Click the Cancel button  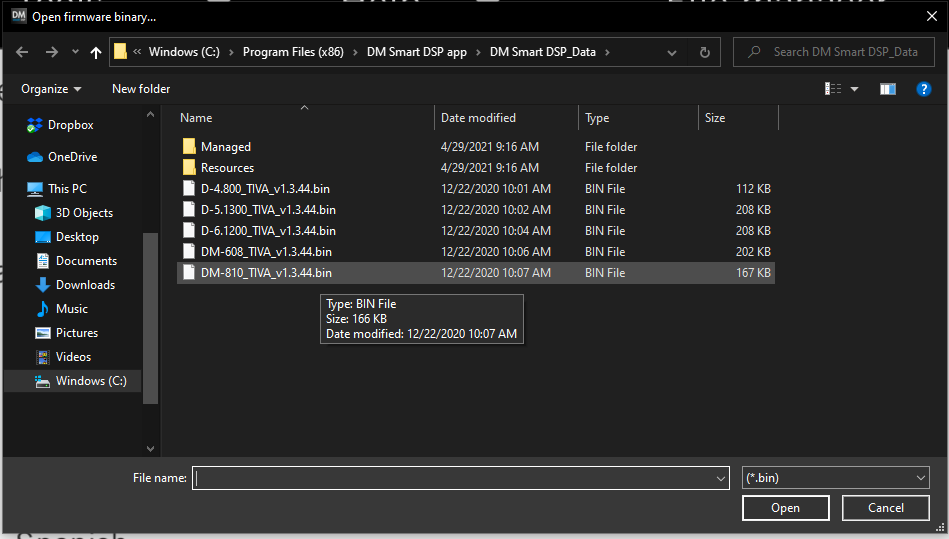885,508
